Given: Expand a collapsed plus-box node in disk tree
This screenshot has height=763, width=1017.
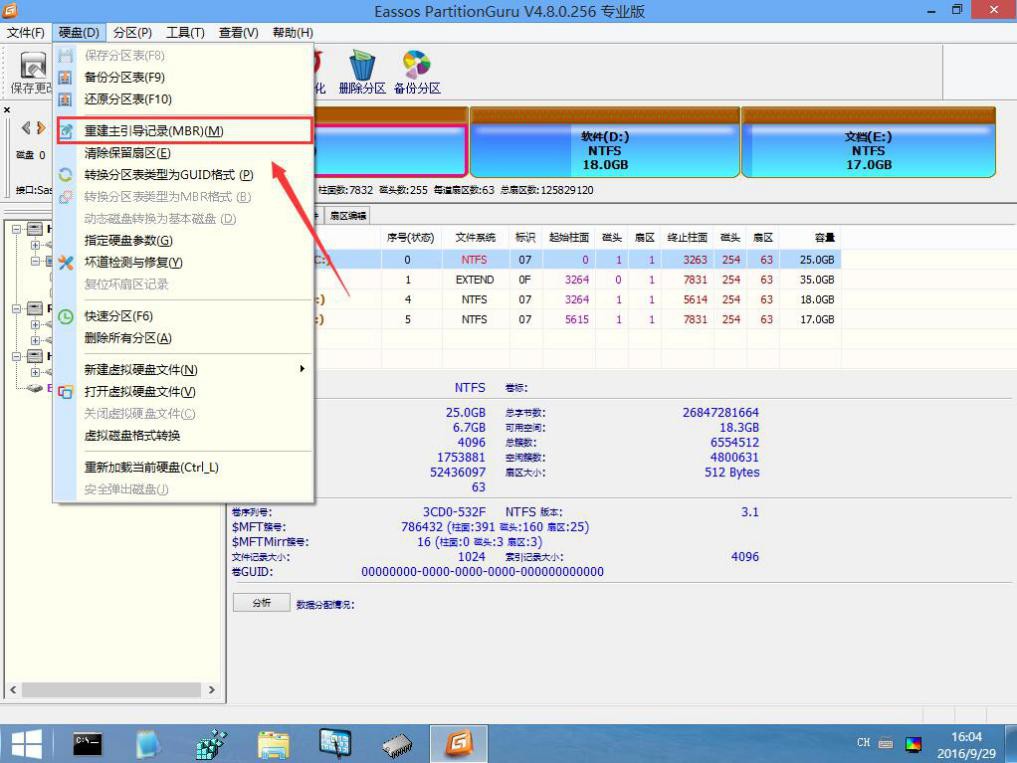Looking at the screenshot, I should [x=35, y=243].
